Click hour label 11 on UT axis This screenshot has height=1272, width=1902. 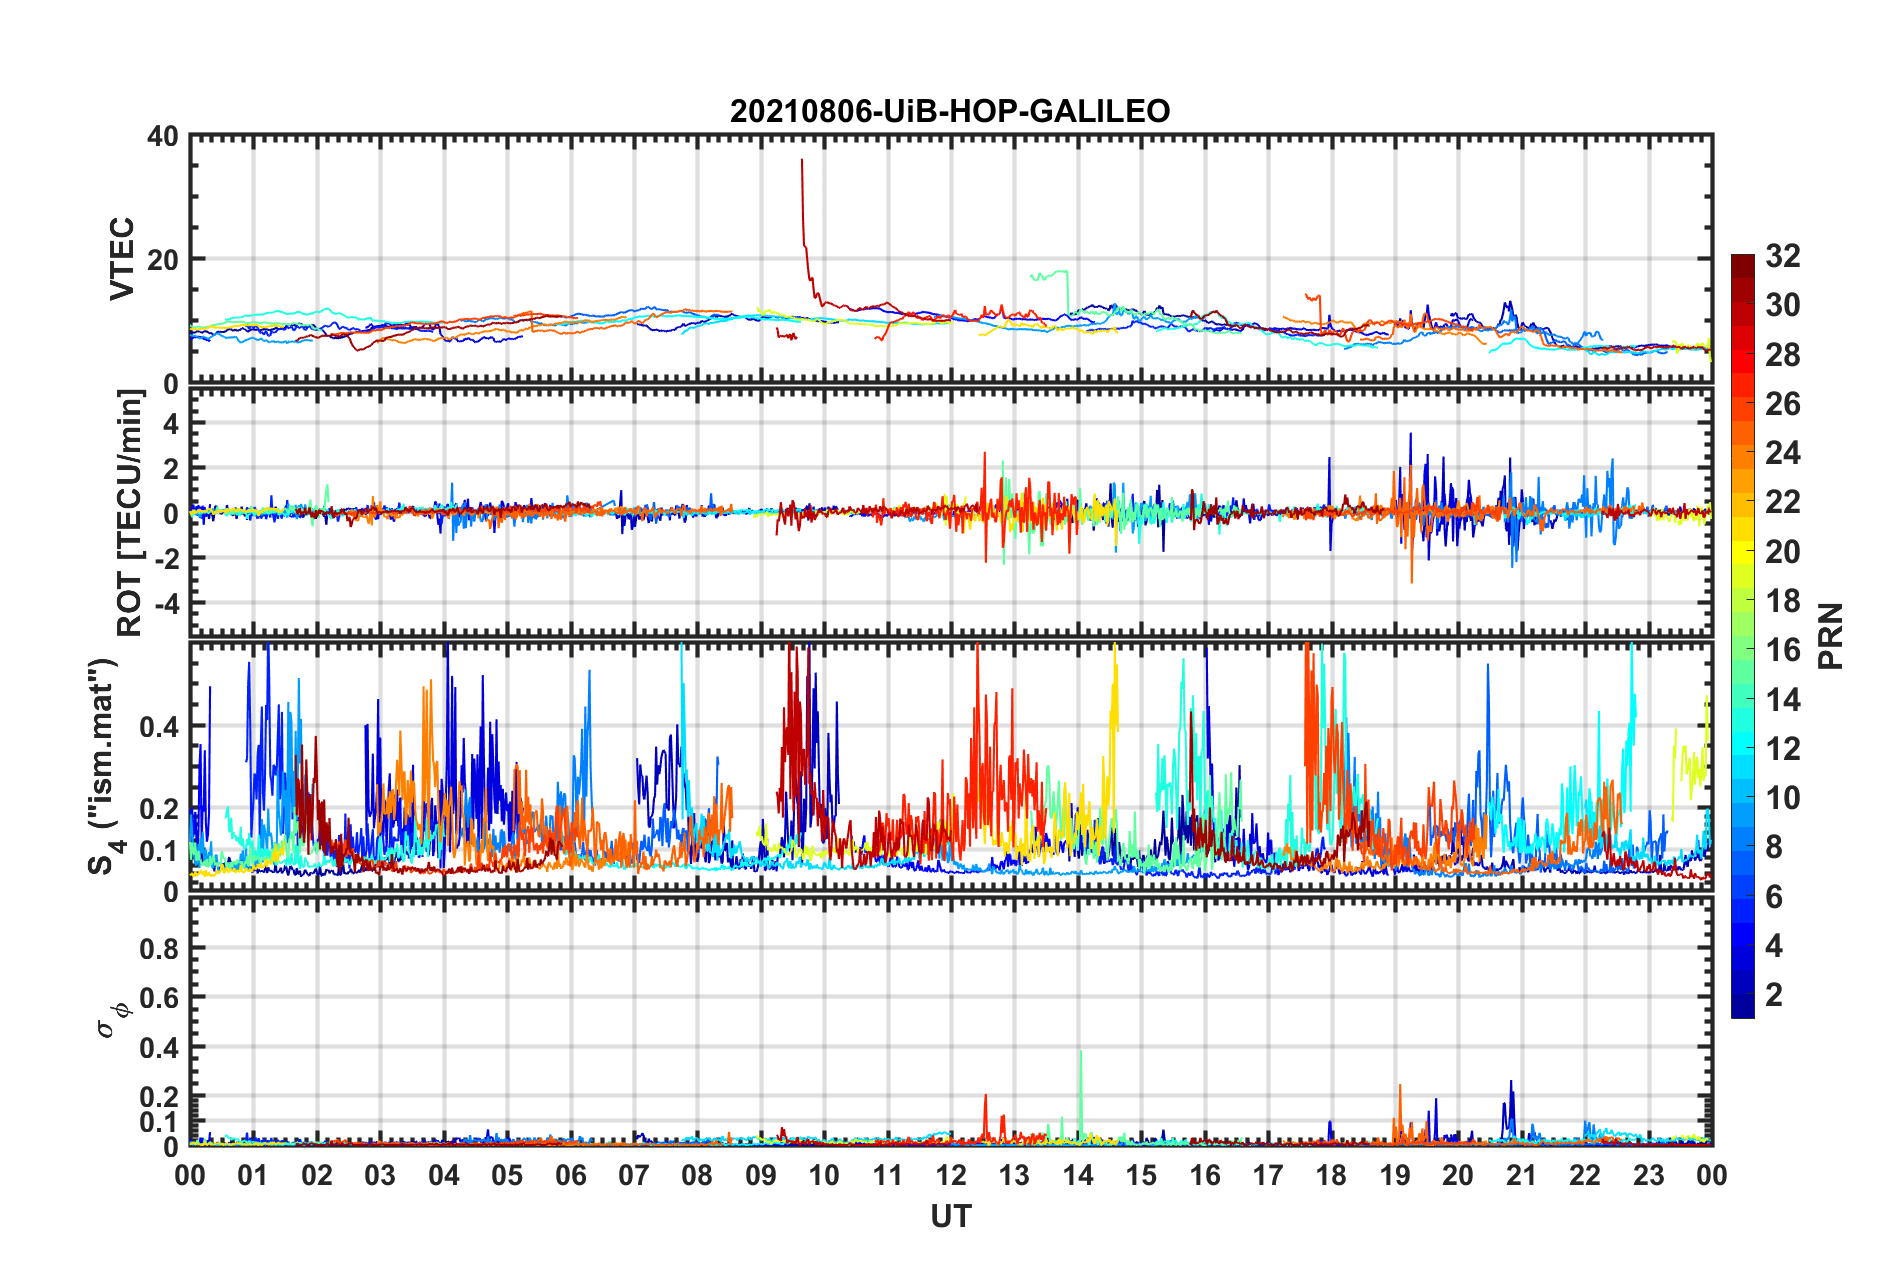coord(888,1175)
